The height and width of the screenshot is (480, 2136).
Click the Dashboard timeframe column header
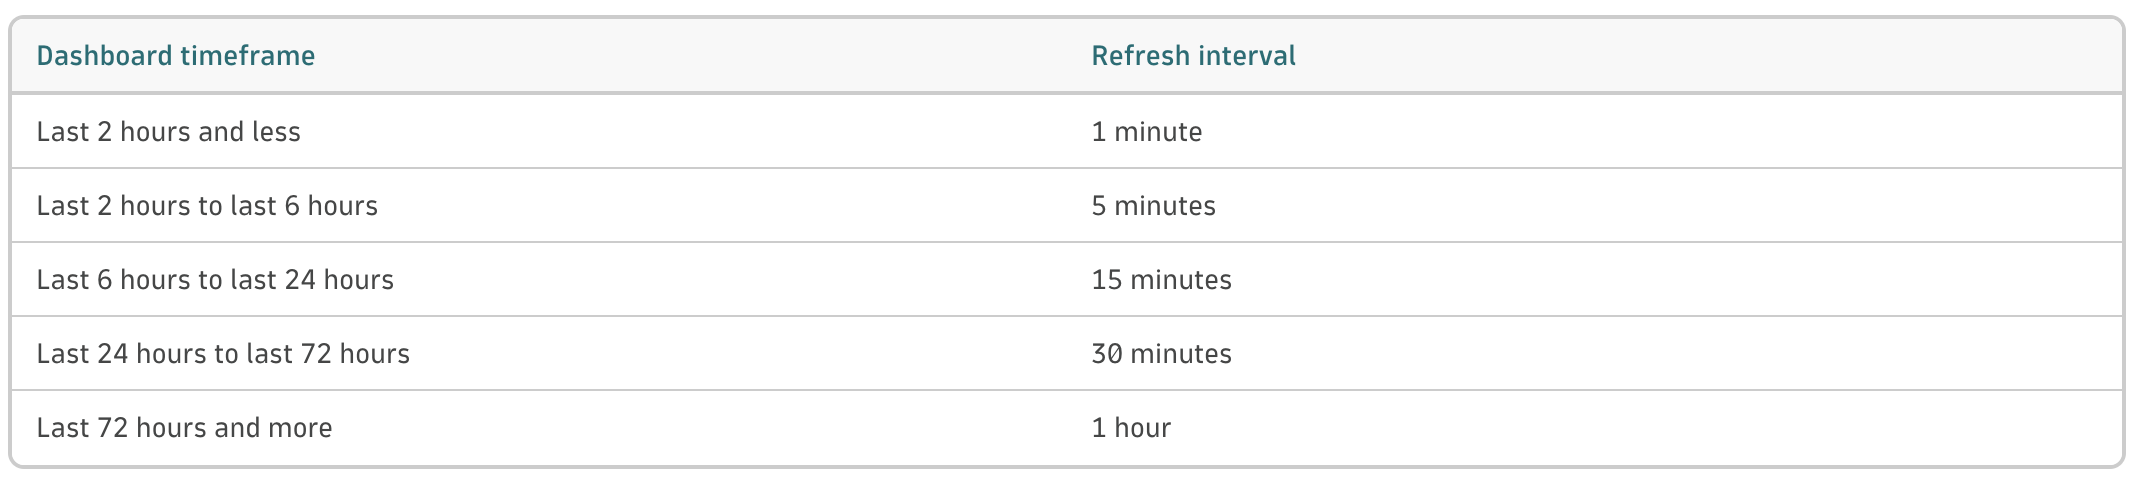point(176,56)
